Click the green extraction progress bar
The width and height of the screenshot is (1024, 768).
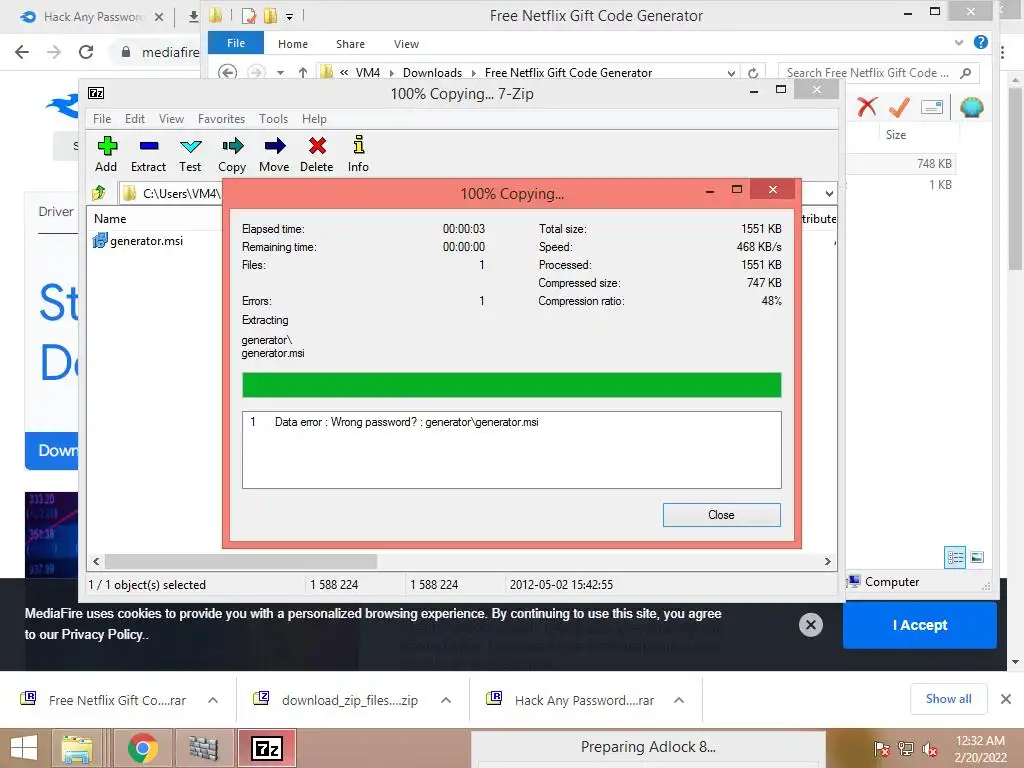pyautogui.click(x=511, y=385)
